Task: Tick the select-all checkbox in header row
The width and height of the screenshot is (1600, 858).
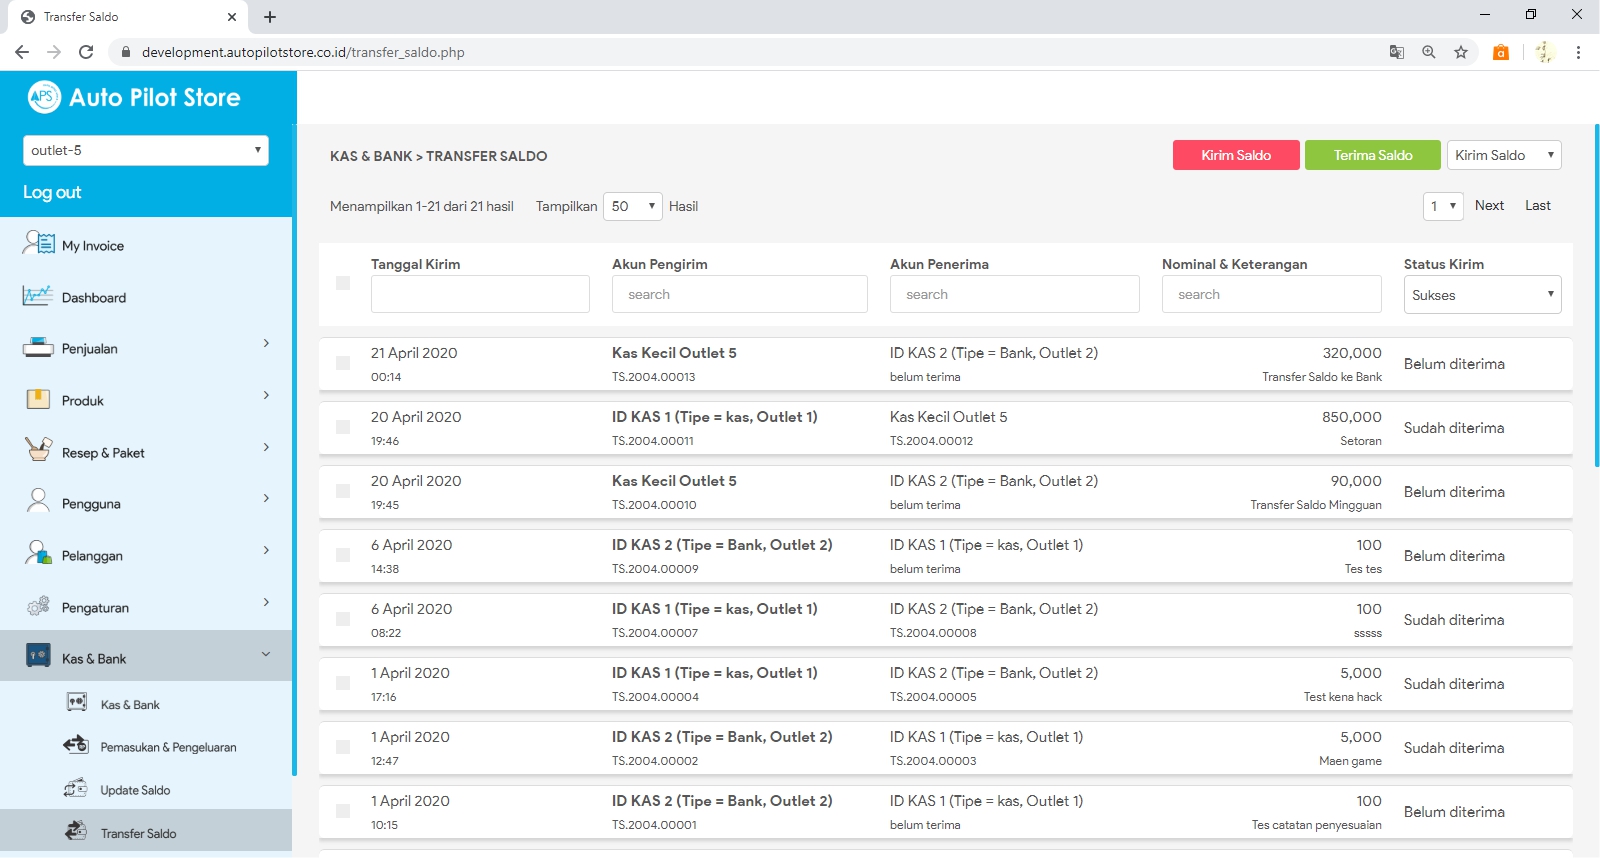Action: coord(343,283)
